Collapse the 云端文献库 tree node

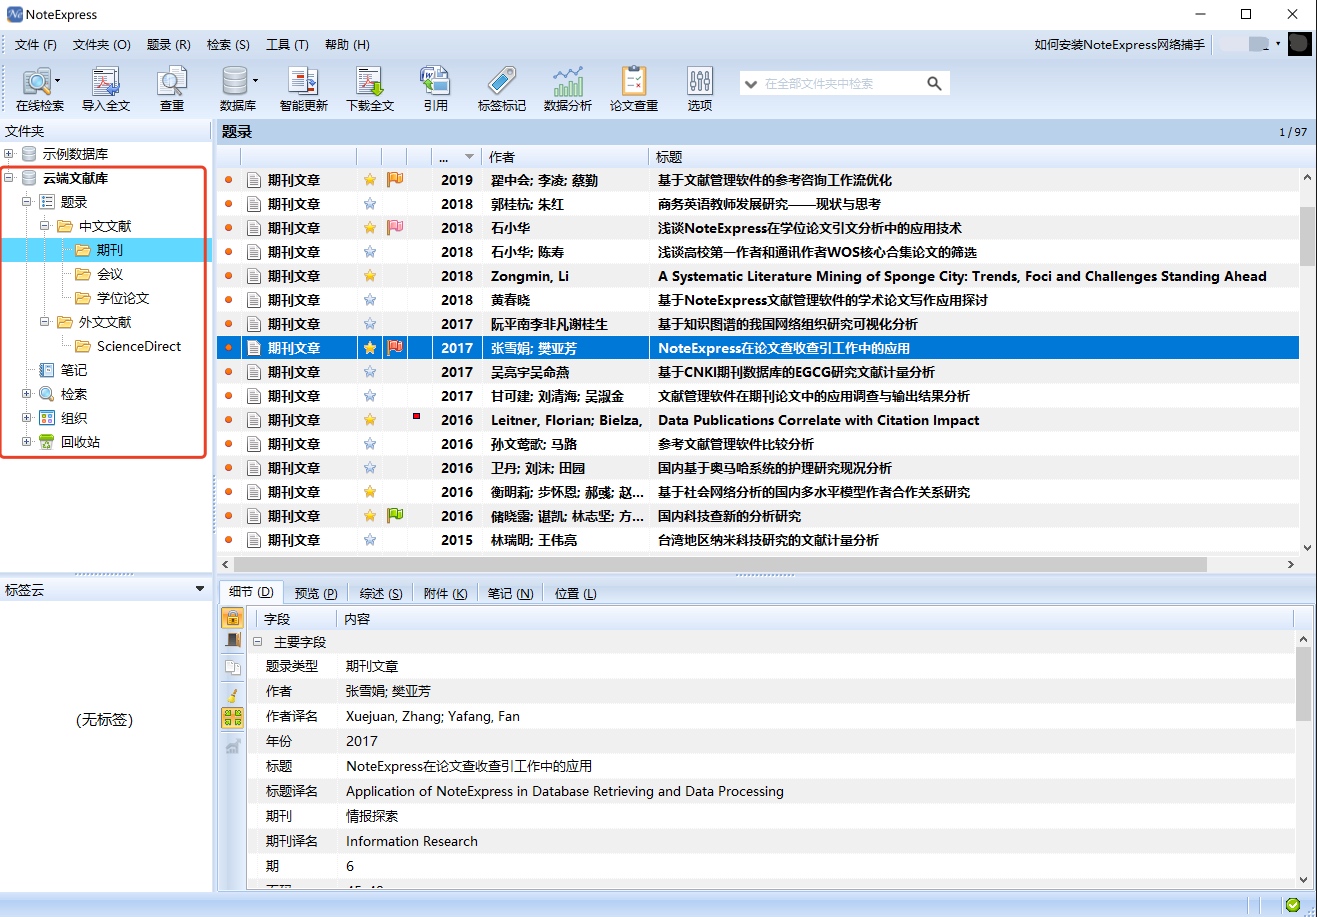tap(9, 178)
